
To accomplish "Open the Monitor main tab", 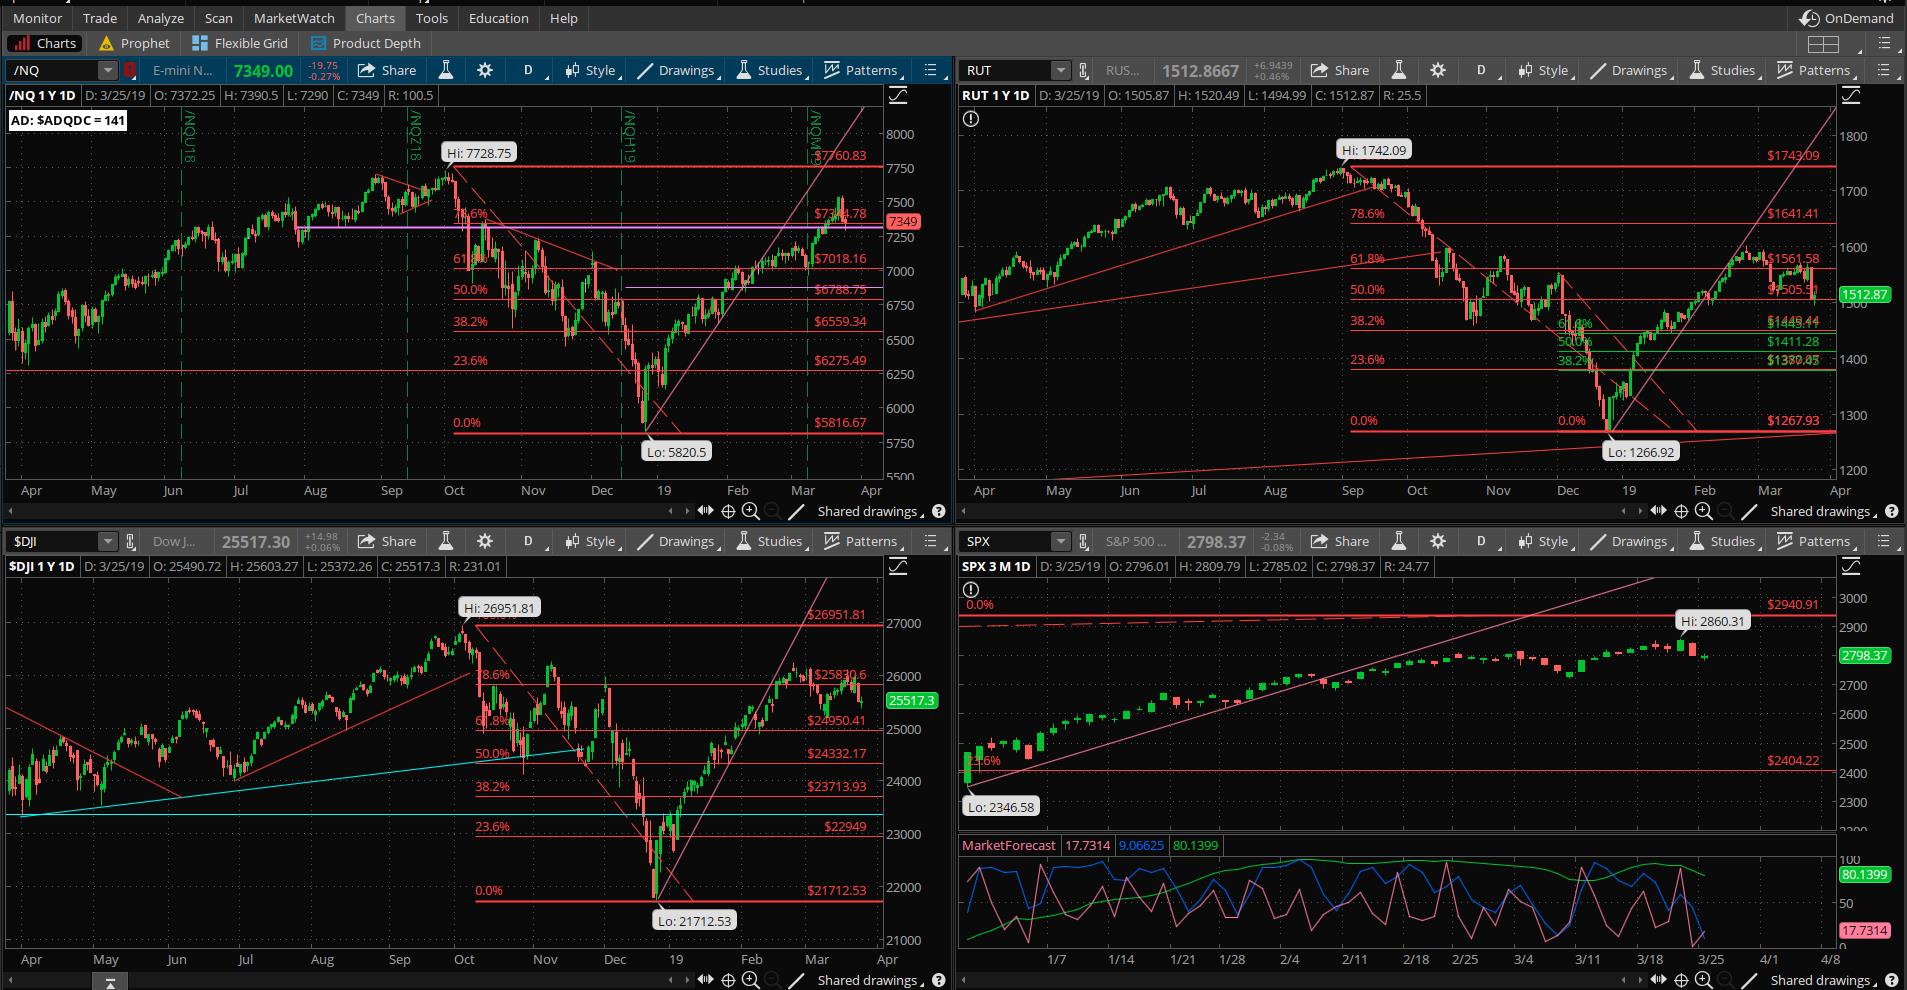I will (37, 18).
